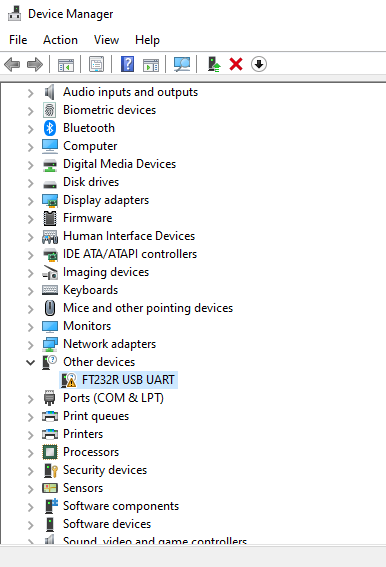This screenshot has width=386, height=567.
Task: Expand the Bluetooth category
Action: coord(31,129)
